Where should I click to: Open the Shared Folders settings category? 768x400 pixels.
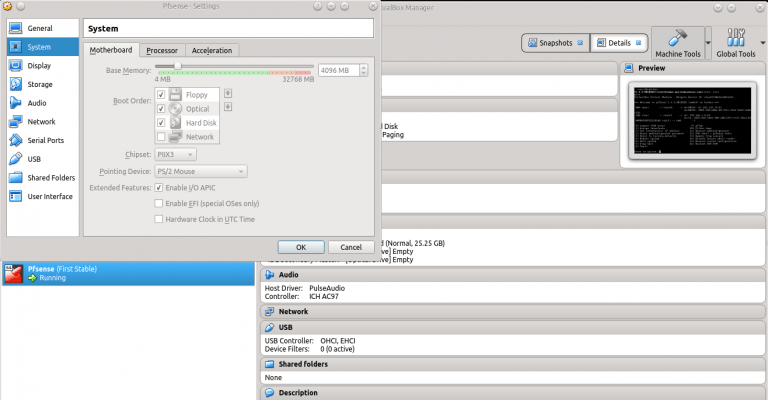[x=43, y=178]
